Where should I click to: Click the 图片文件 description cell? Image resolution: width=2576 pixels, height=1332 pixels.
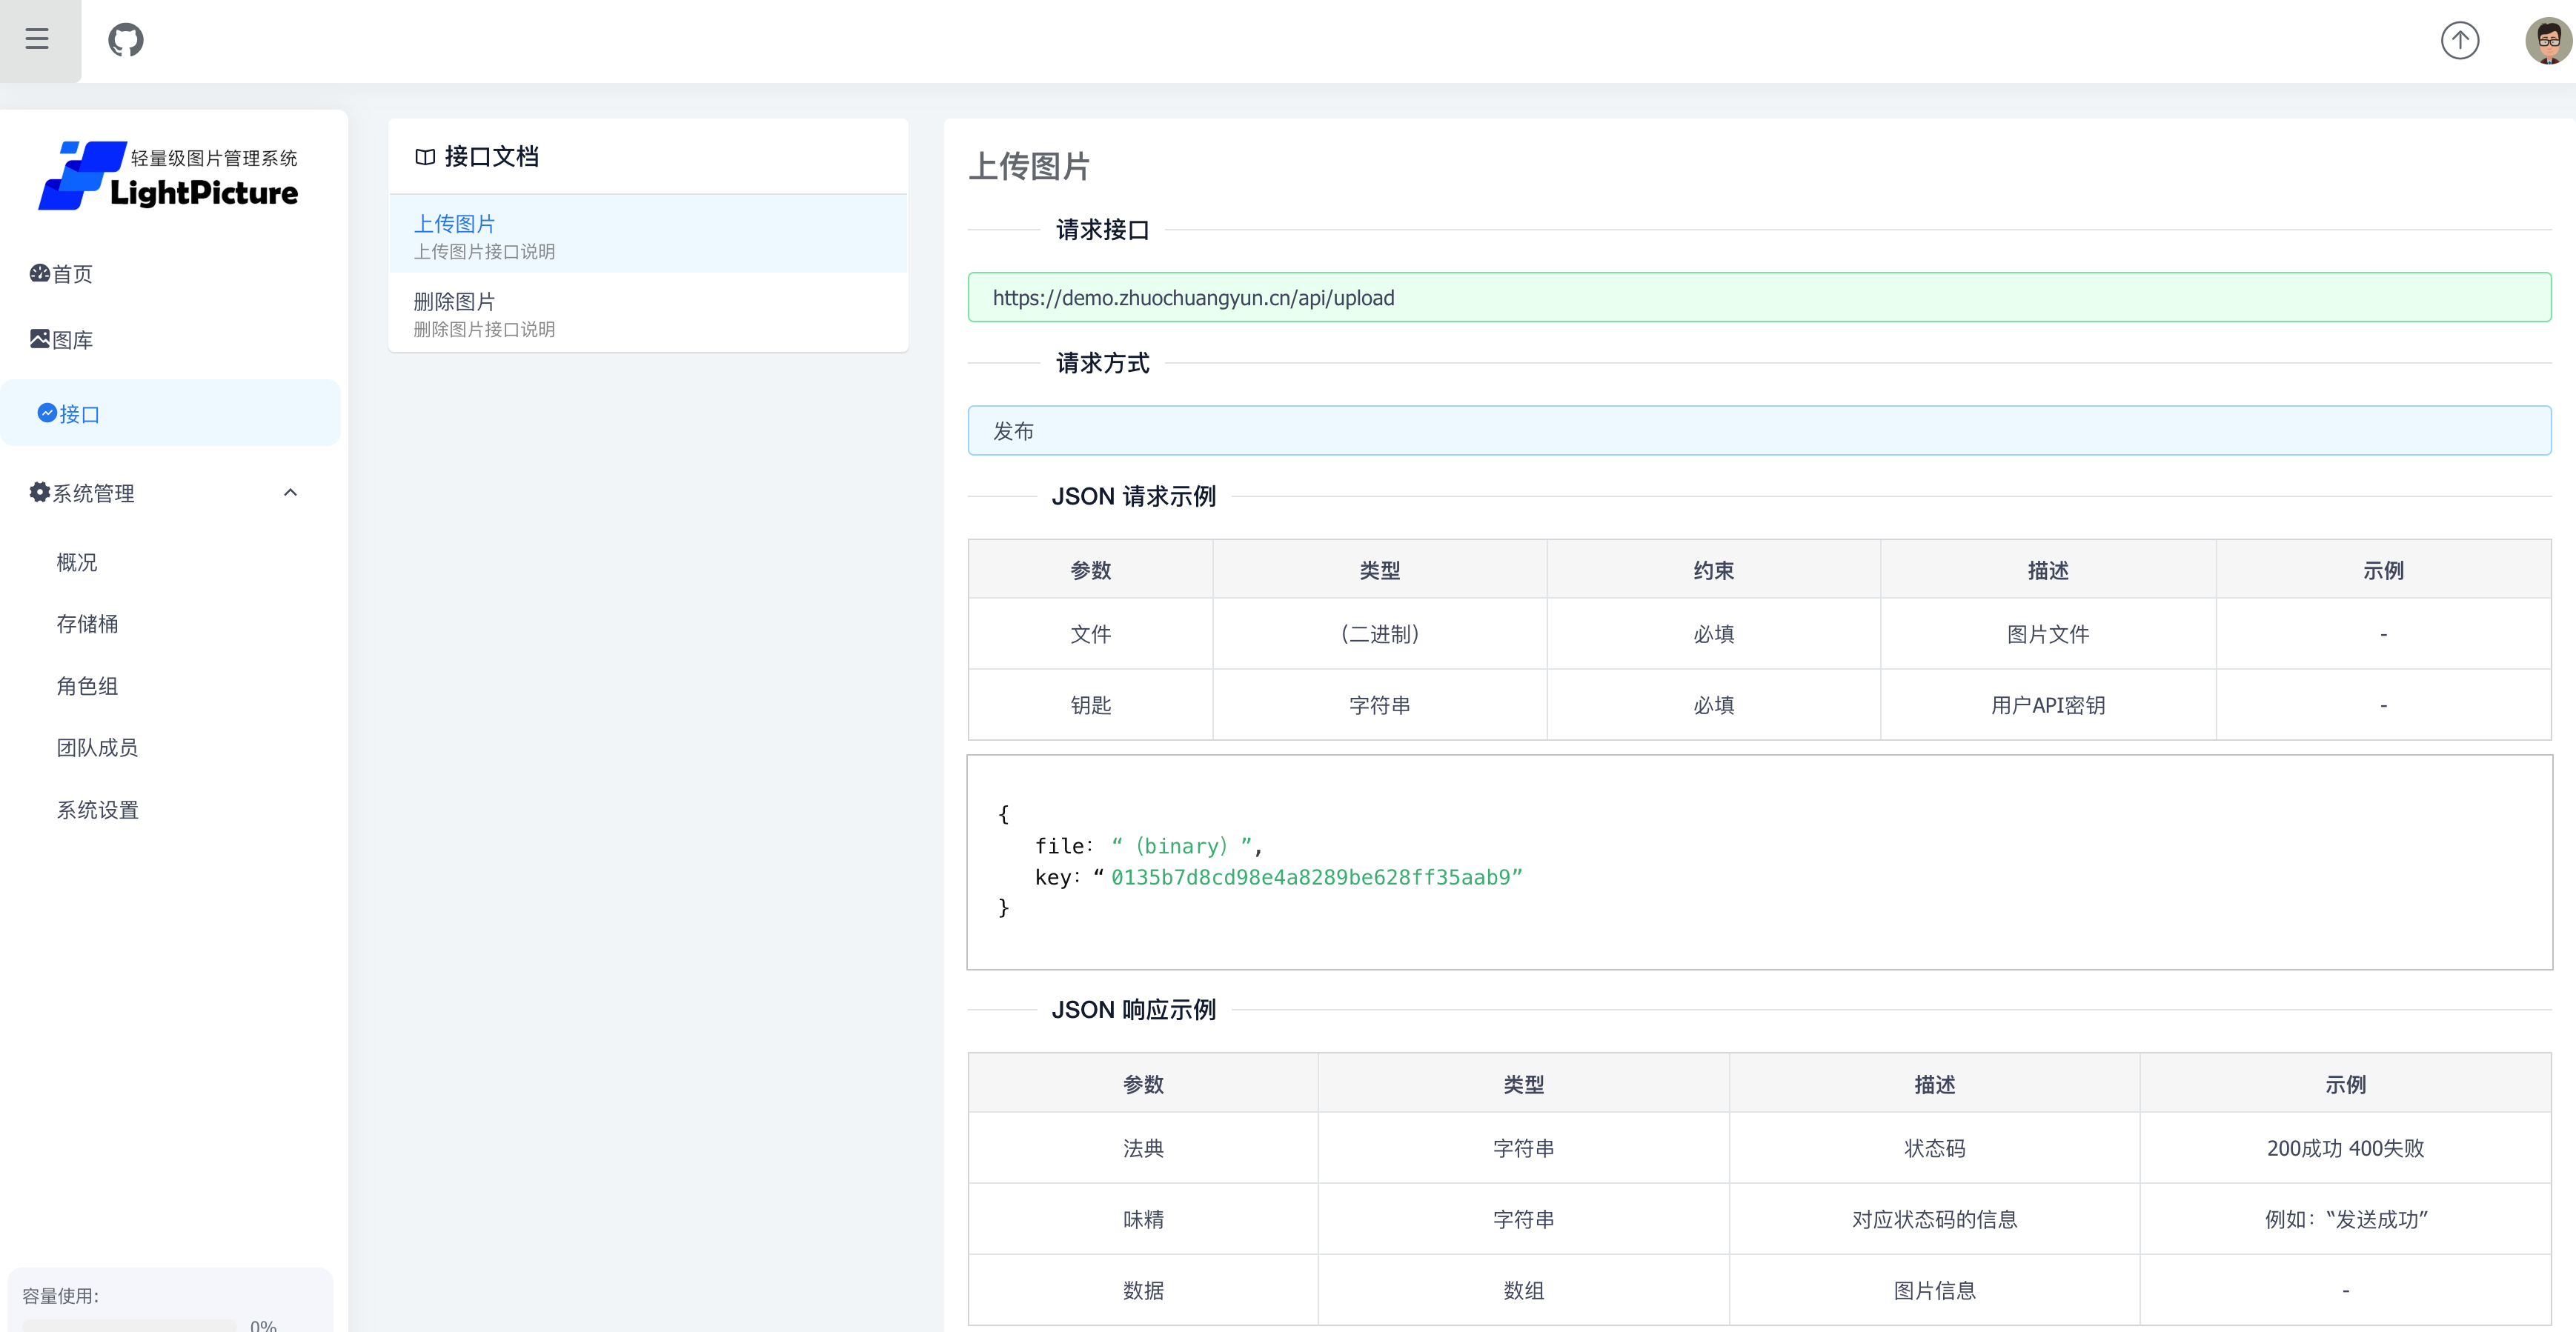[2047, 634]
